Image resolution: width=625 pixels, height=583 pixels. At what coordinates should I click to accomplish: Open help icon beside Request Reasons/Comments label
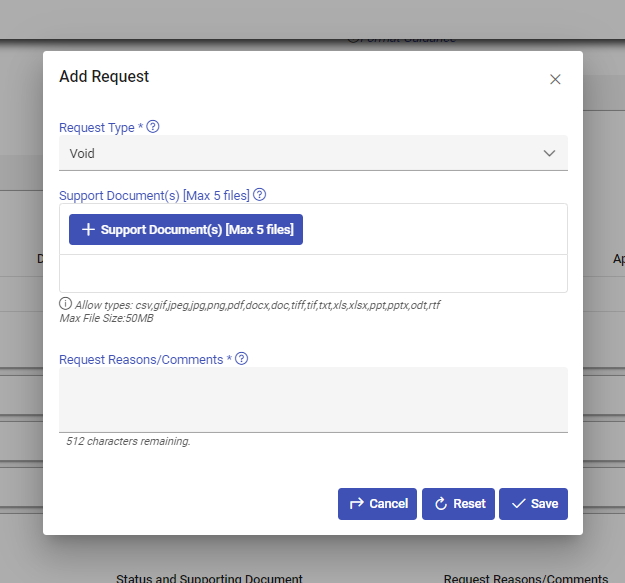[241, 359]
